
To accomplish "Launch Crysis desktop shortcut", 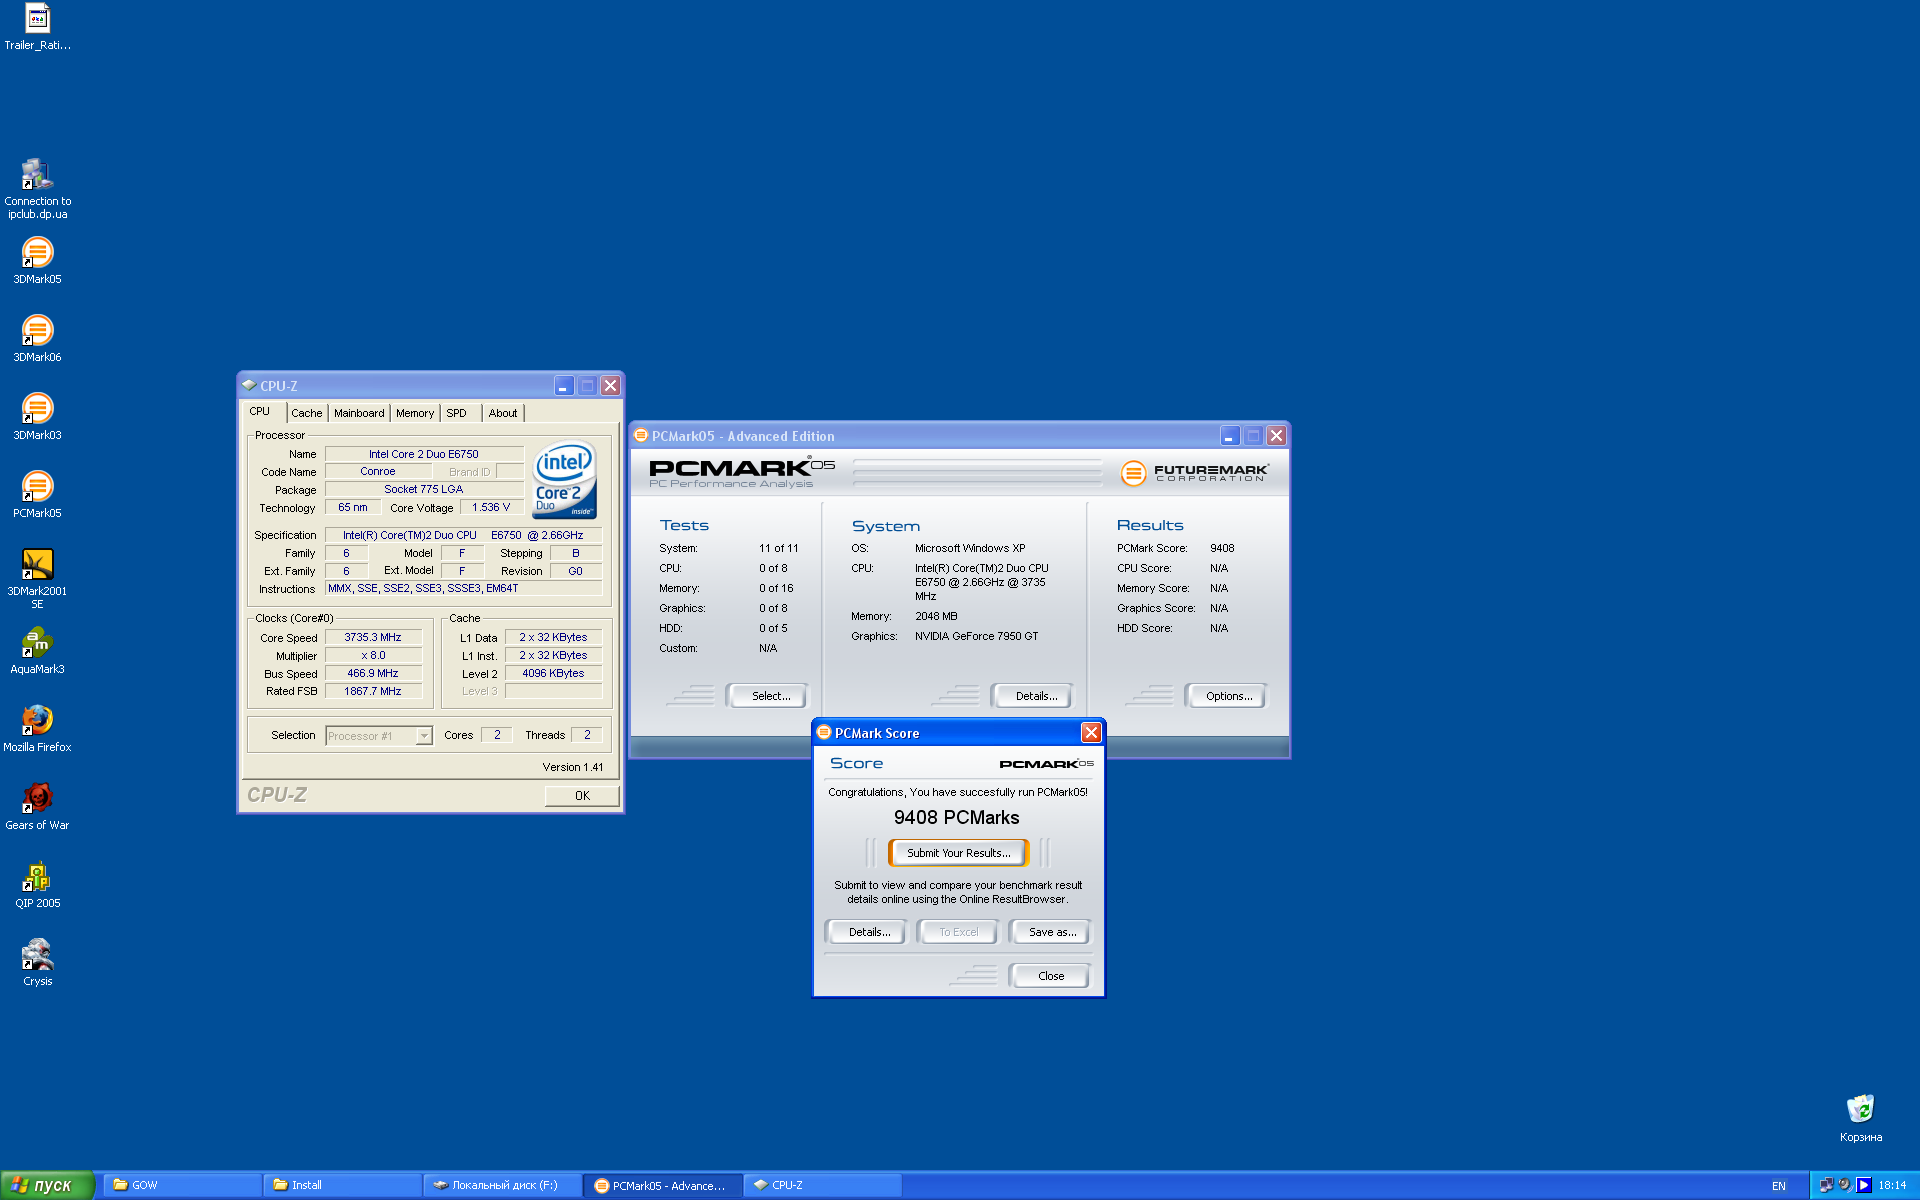I will [37, 962].
